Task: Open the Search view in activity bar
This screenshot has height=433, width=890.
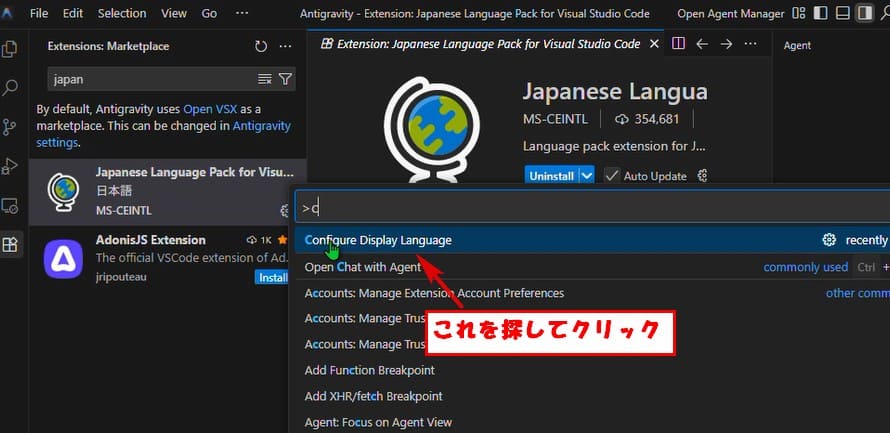Action: pos(11,87)
